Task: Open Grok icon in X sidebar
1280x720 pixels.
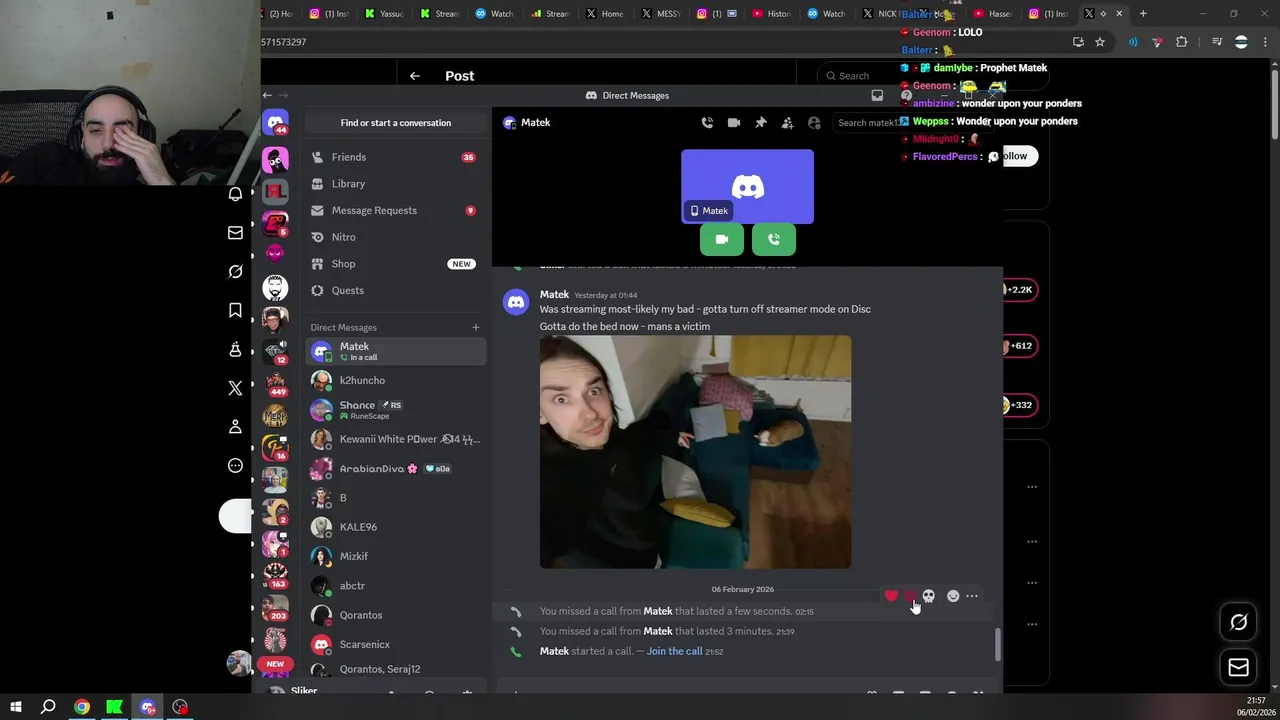Action: coord(235,272)
